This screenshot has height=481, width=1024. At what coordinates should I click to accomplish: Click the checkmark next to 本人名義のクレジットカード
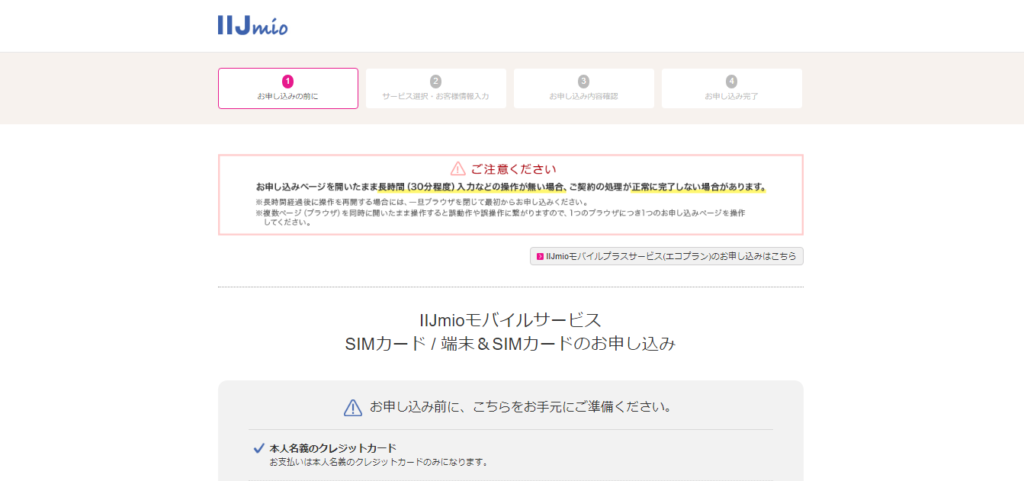(258, 448)
